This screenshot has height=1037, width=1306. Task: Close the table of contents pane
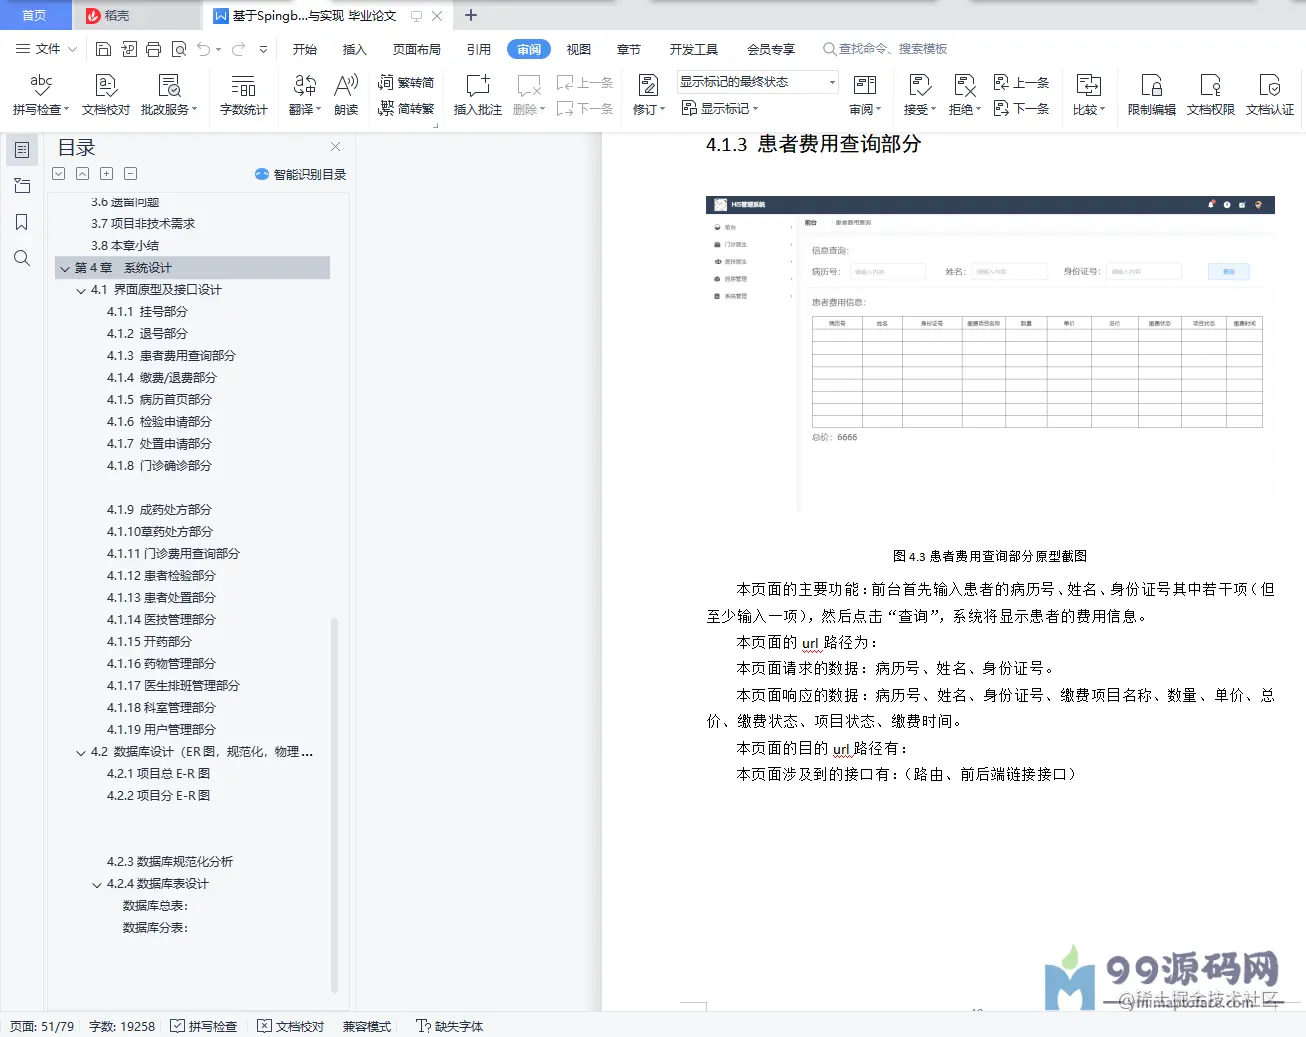pos(336,147)
